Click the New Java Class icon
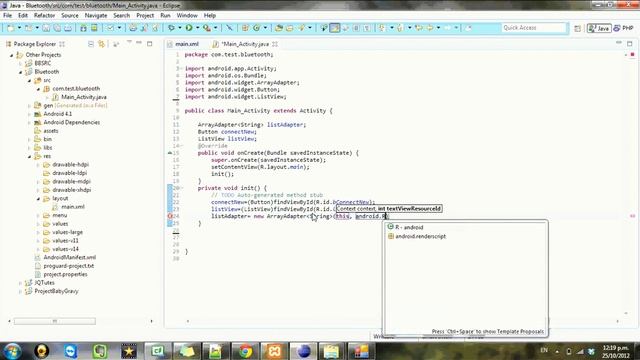 (x=256, y=28)
